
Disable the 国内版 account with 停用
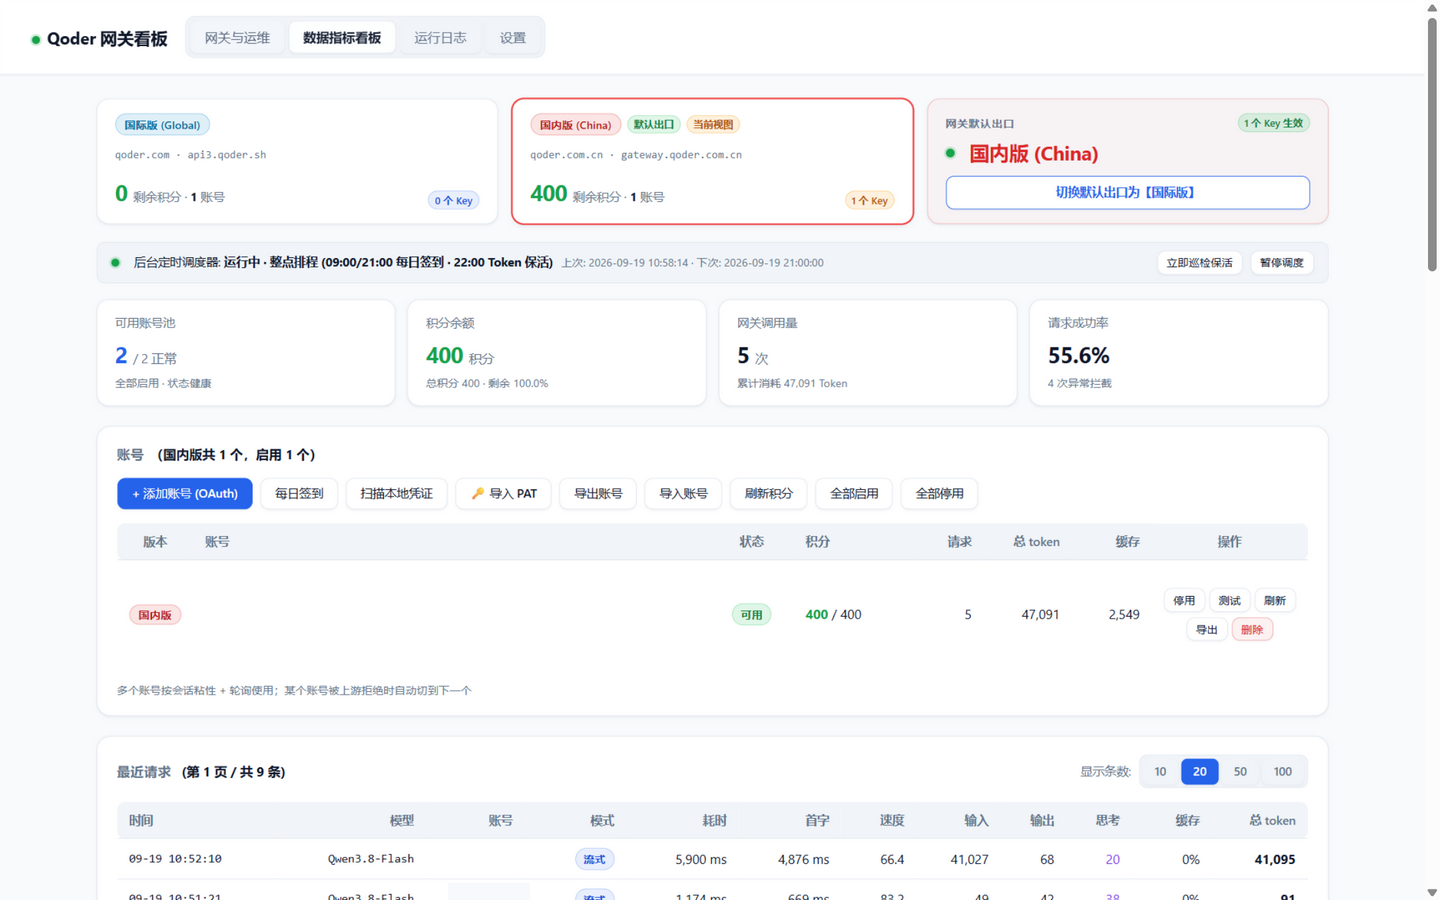tap(1184, 601)
